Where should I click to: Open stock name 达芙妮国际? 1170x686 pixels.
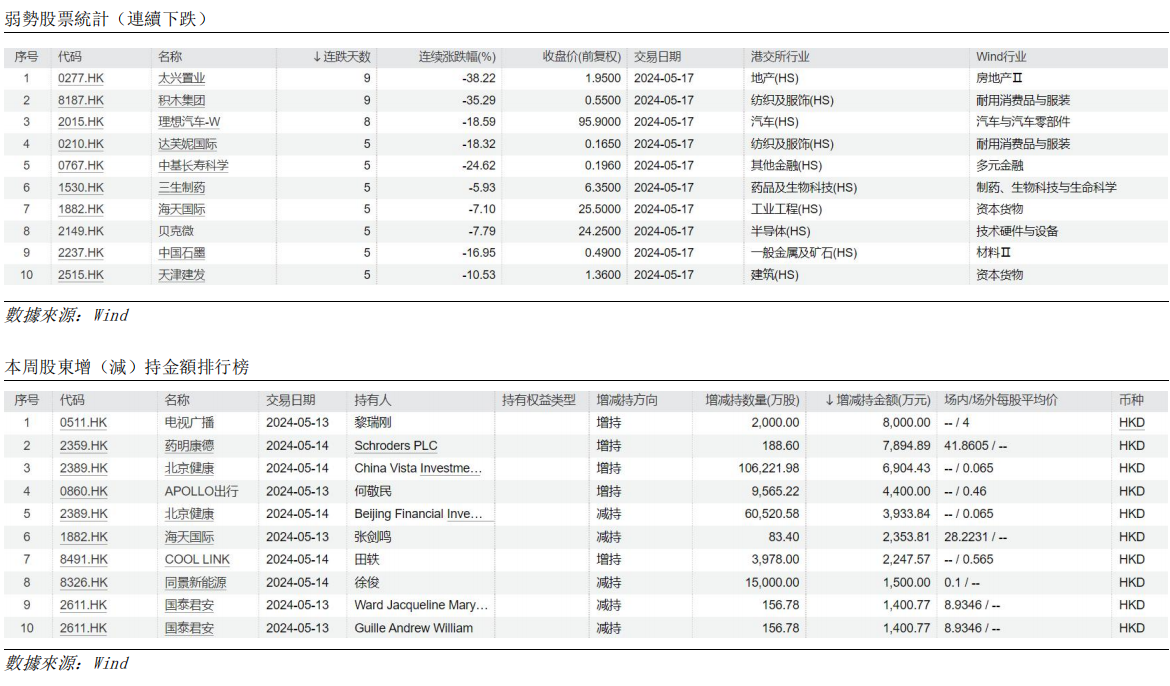187,144
